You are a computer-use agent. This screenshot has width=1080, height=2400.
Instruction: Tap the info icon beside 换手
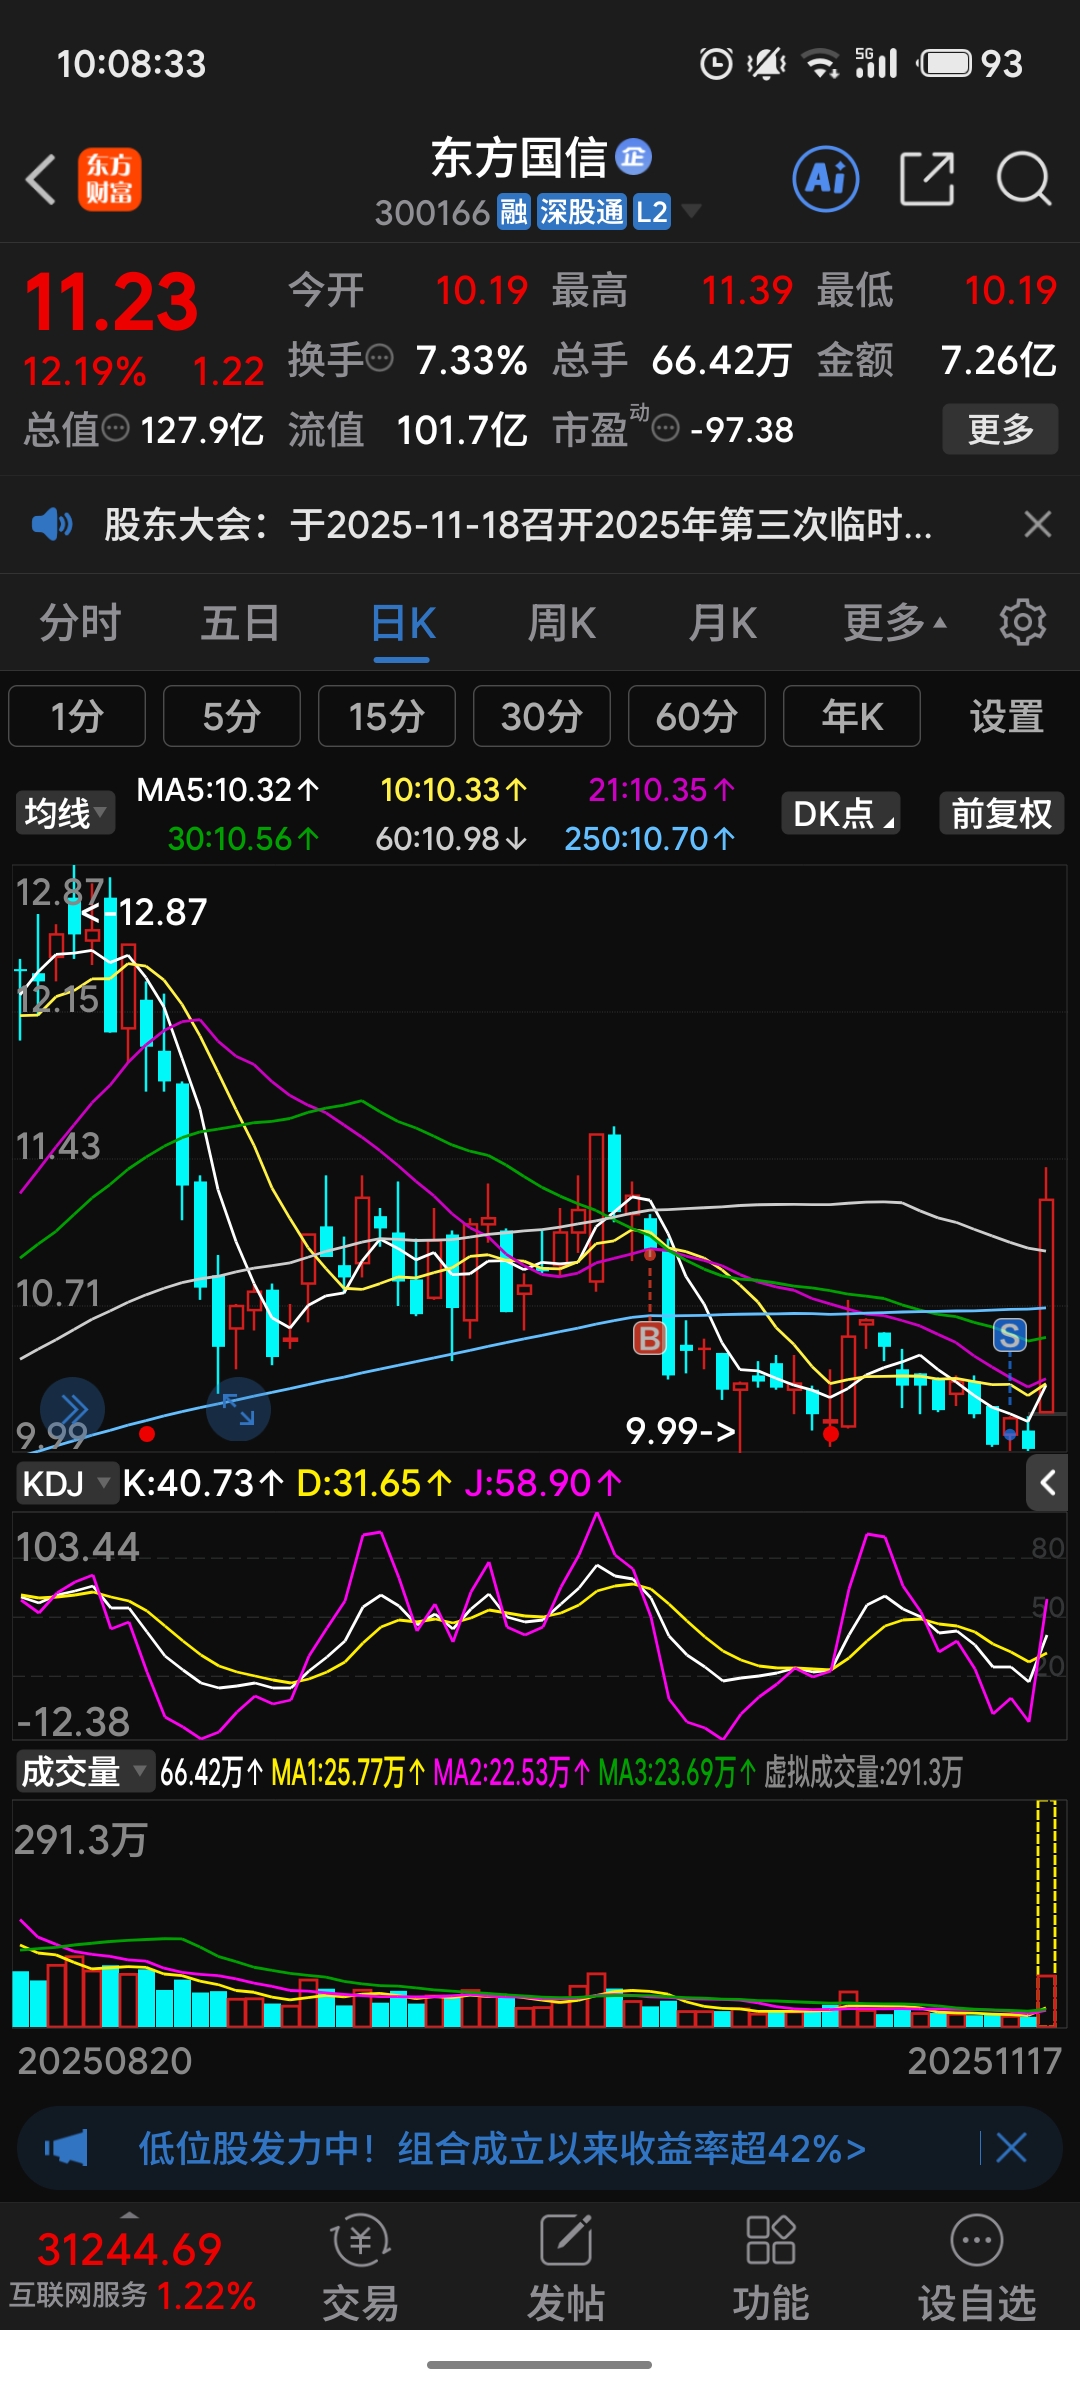click(x=380, y=358)
